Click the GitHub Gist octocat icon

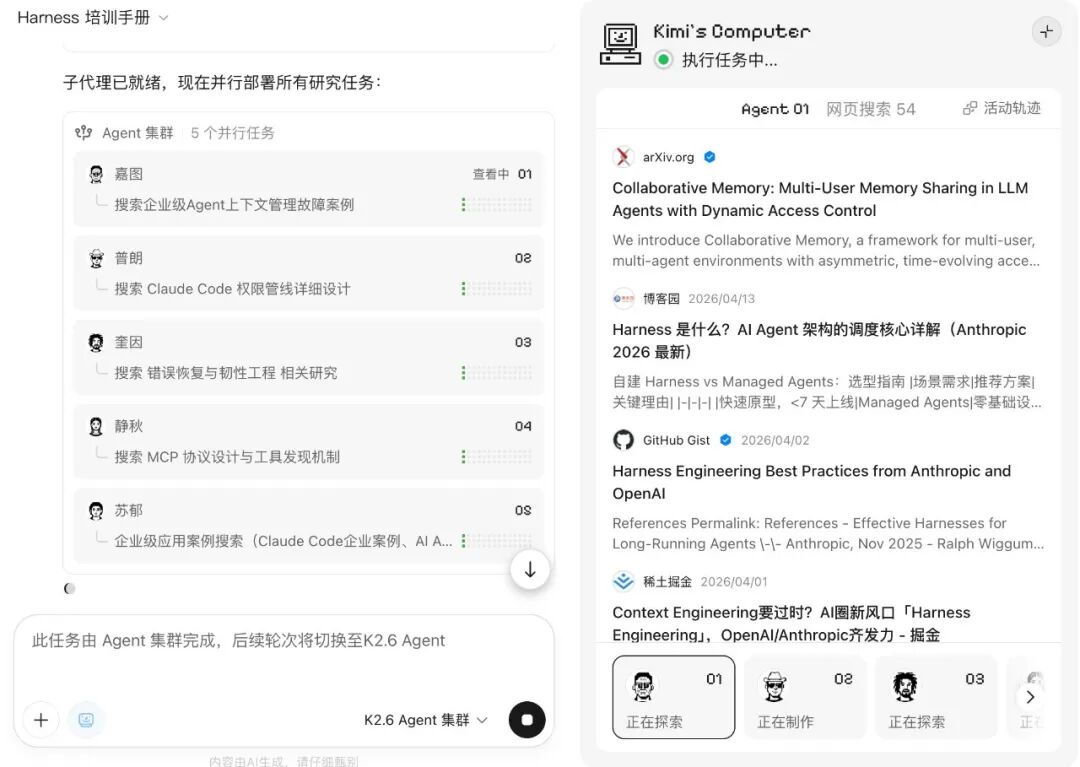[x=624, y=440]
